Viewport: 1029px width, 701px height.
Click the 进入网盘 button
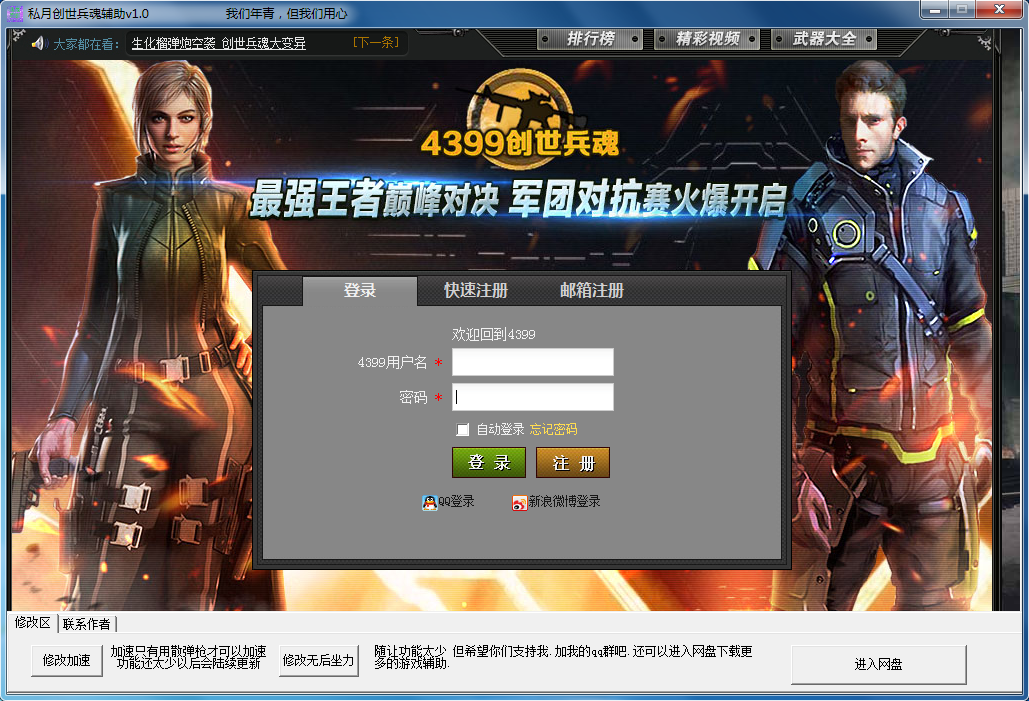878,664
